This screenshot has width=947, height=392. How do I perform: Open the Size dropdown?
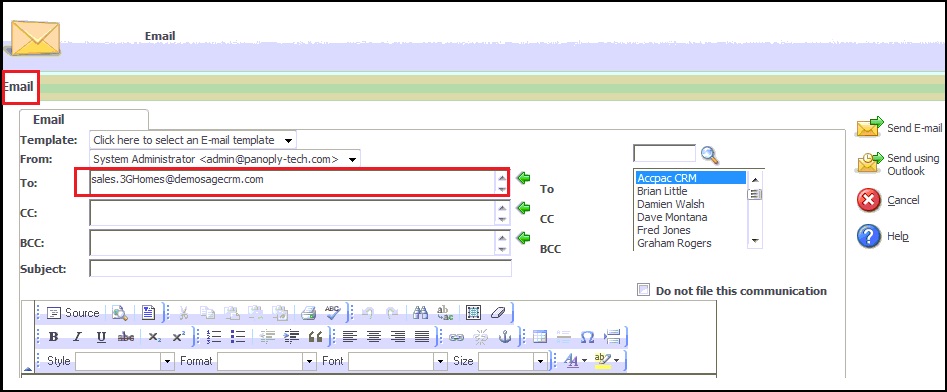coord(540,362)
